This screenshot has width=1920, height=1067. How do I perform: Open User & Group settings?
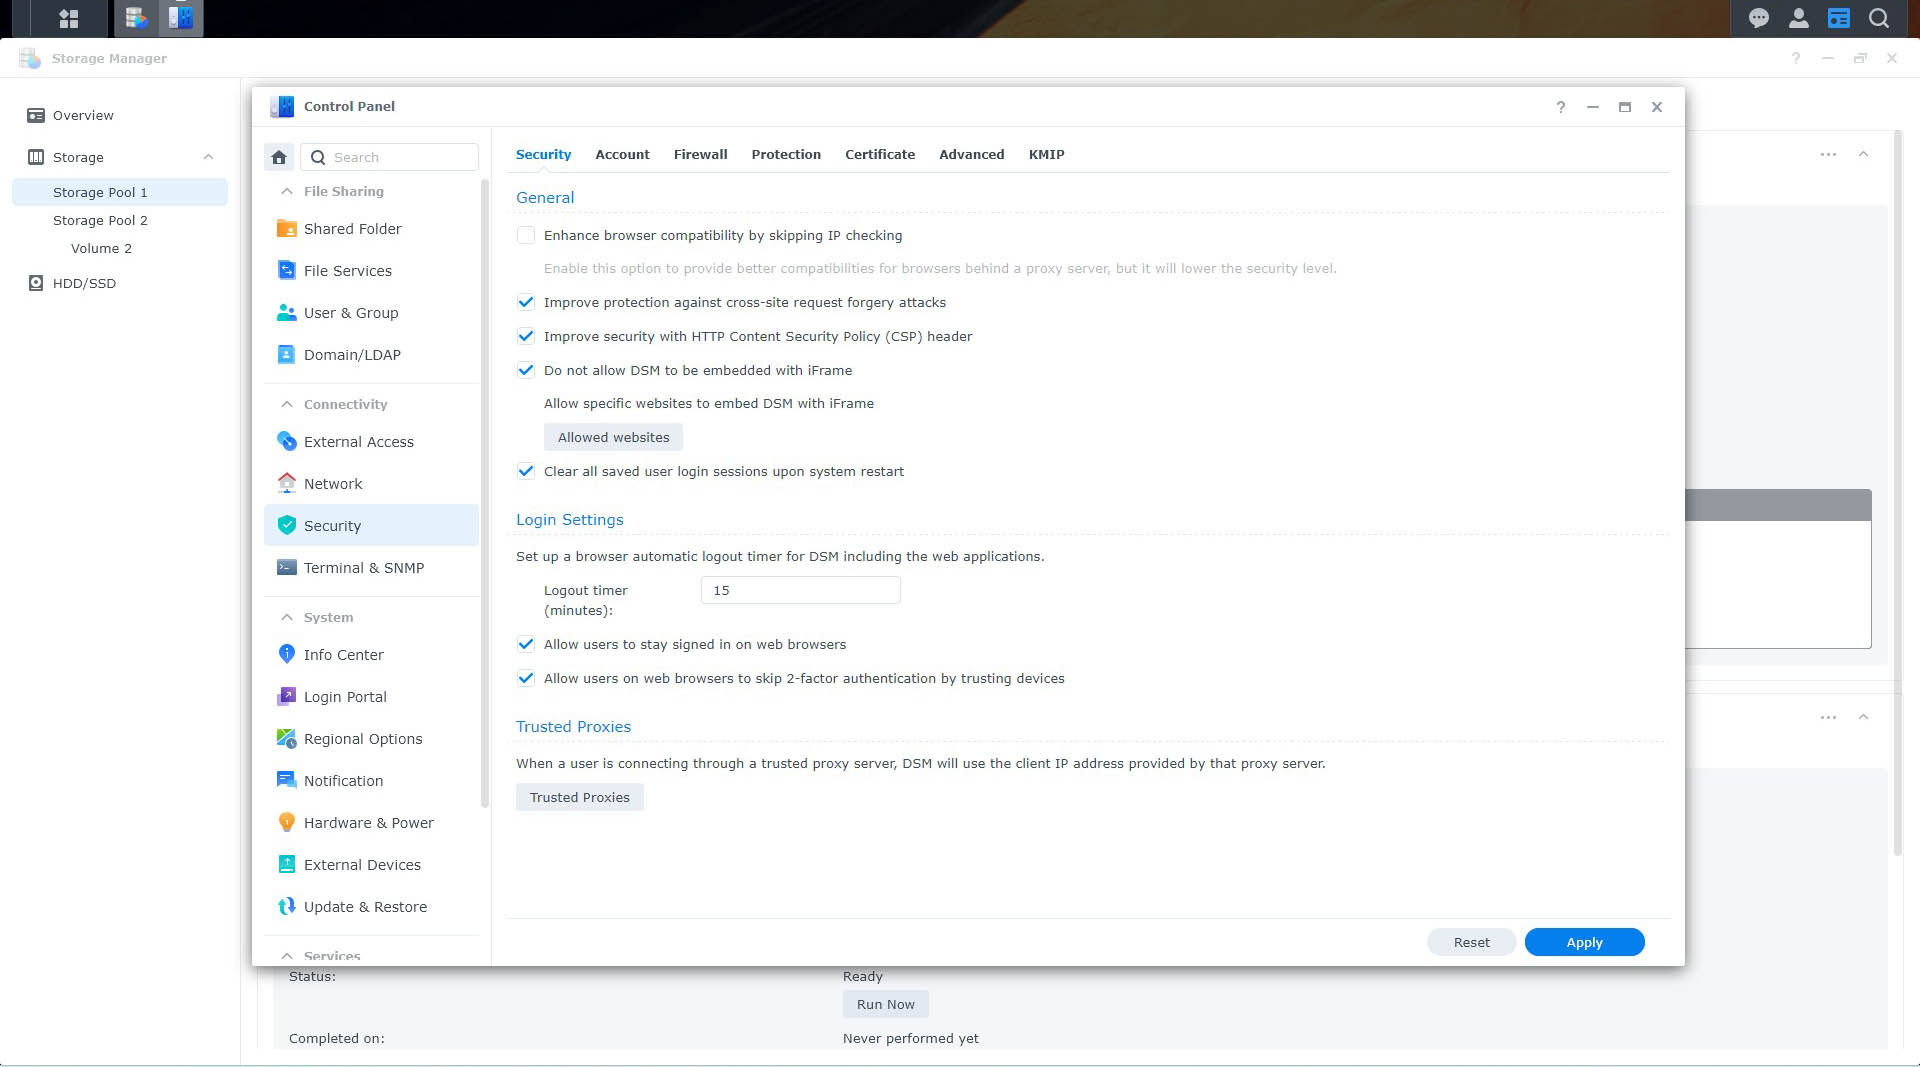click(371, 313)
